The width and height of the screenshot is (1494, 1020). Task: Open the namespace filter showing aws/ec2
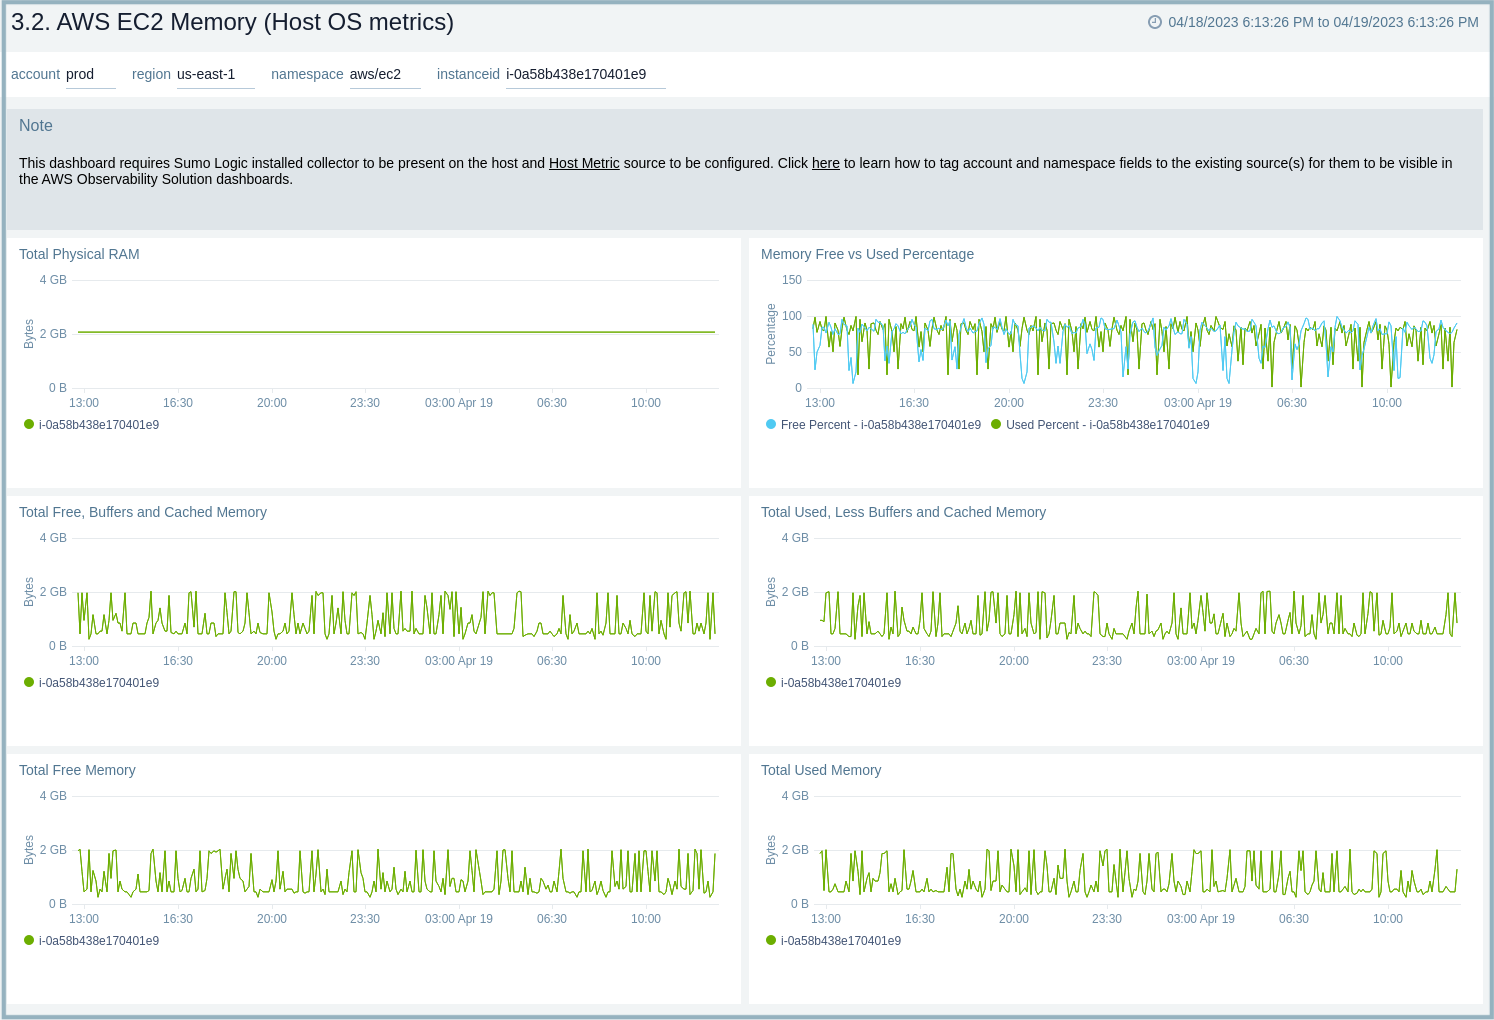pyautogui.click(x=383, y=74)
